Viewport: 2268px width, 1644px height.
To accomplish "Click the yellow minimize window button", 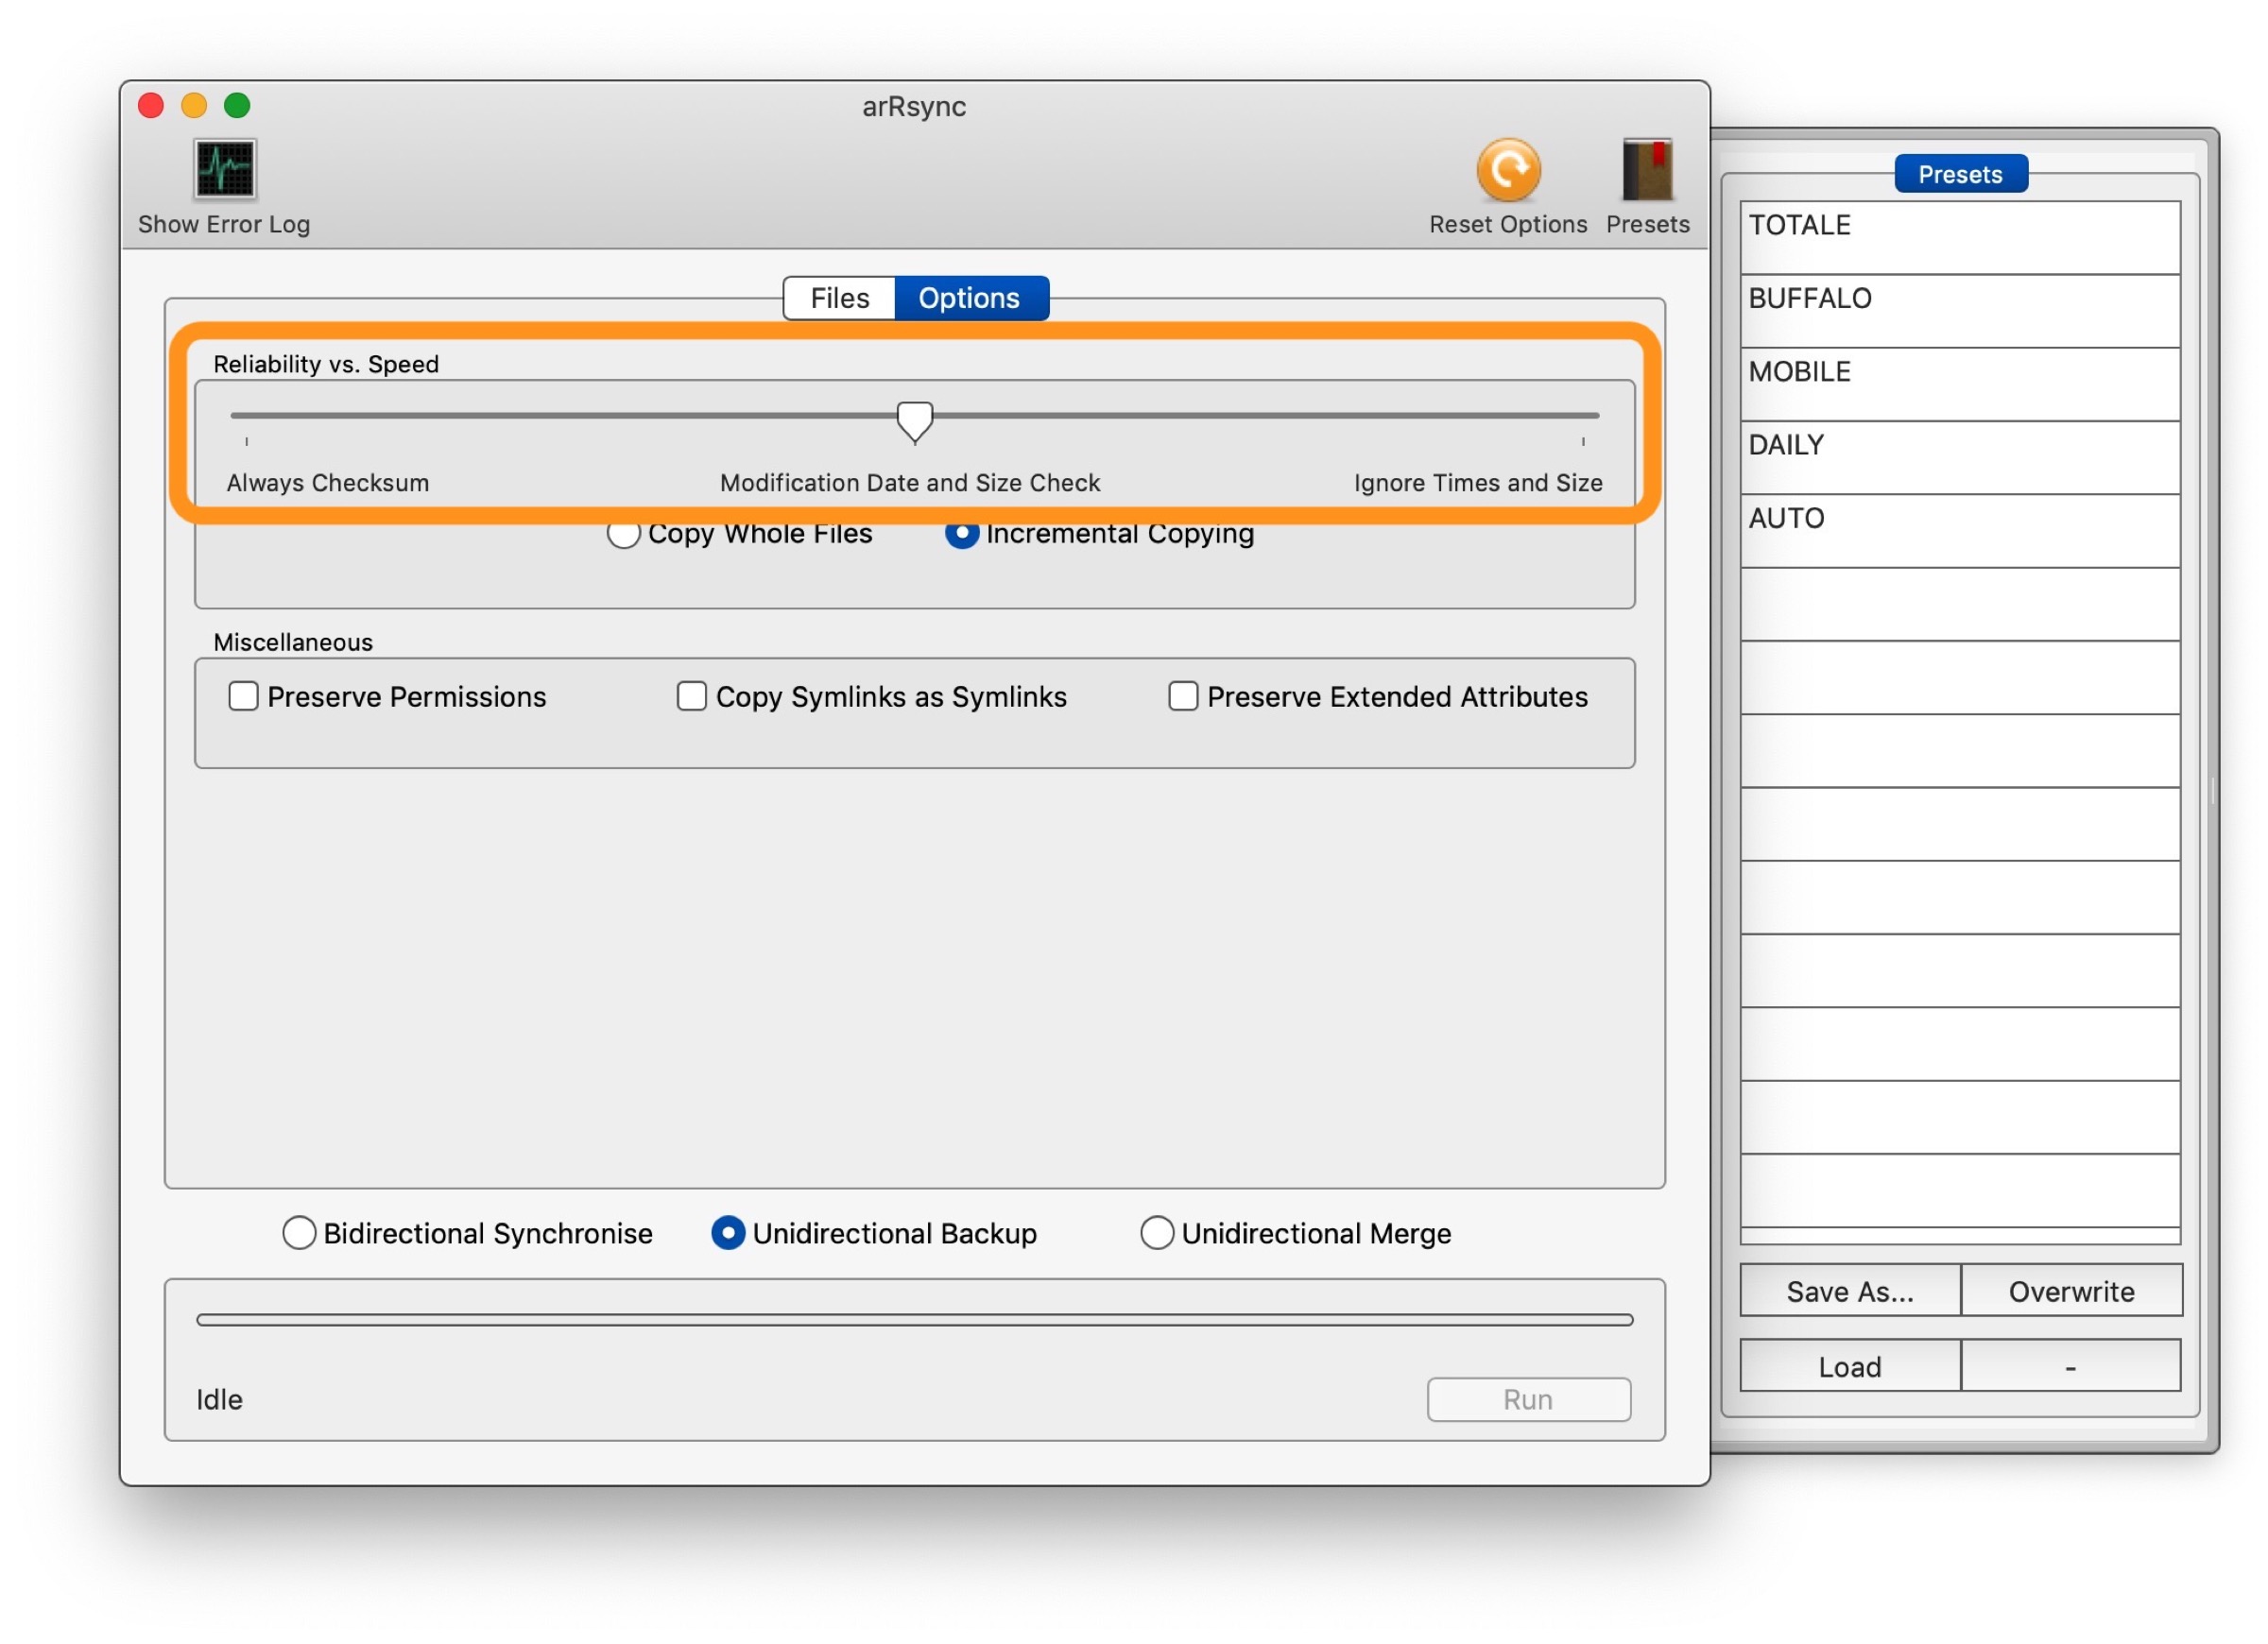I will coord(194,106).
